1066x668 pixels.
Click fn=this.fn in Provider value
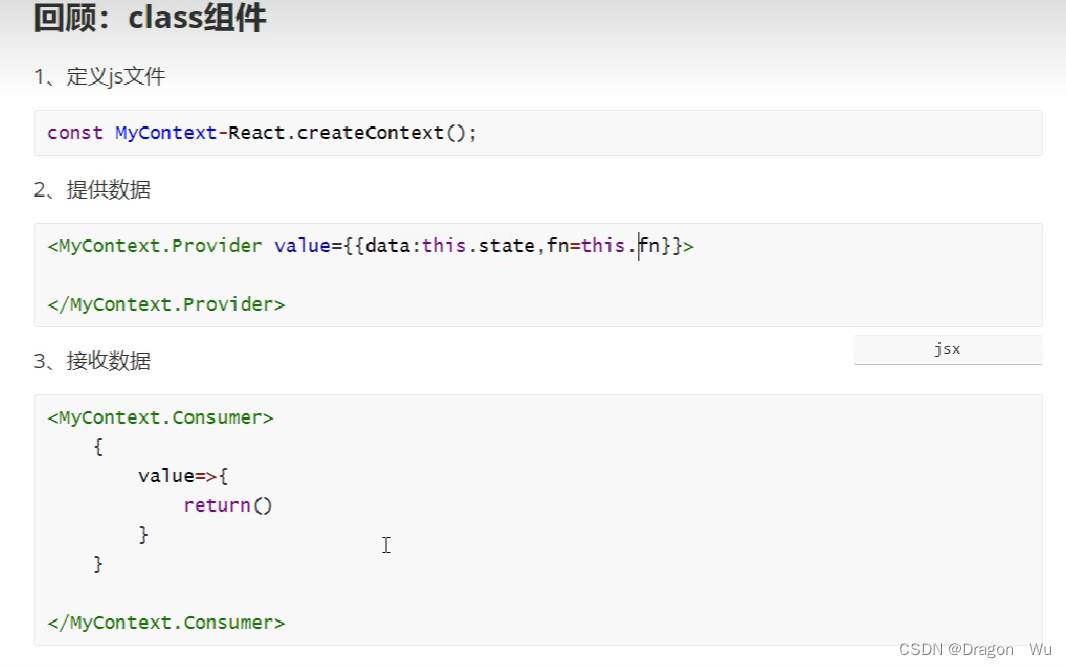[603, 245]
